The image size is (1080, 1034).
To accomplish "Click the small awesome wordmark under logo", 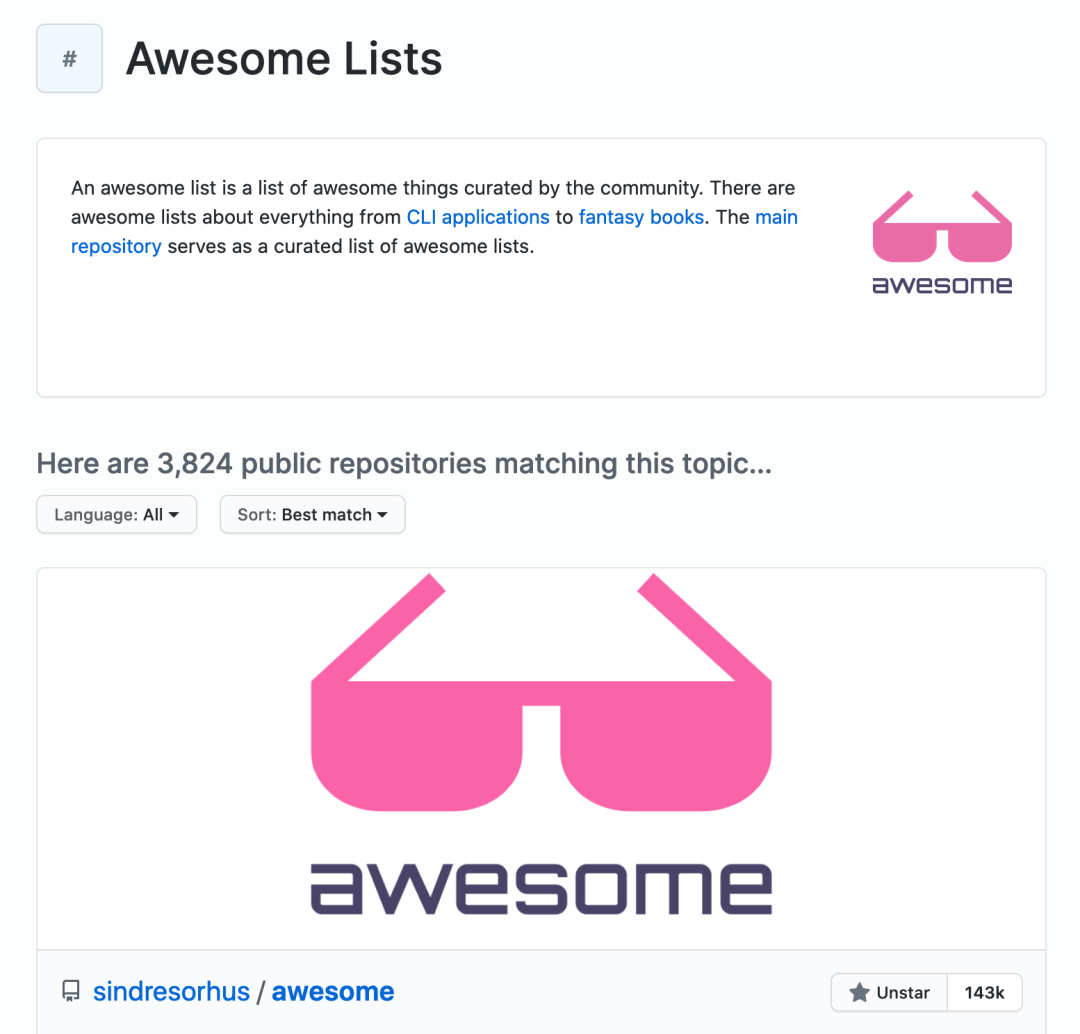I will click(942, 285).
